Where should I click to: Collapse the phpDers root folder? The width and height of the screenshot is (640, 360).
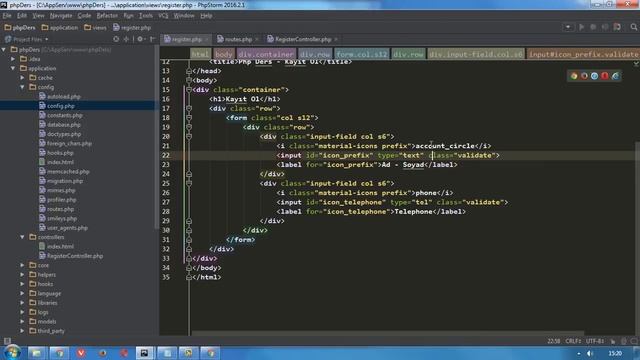pyautogui.click(x=4, y=49)
